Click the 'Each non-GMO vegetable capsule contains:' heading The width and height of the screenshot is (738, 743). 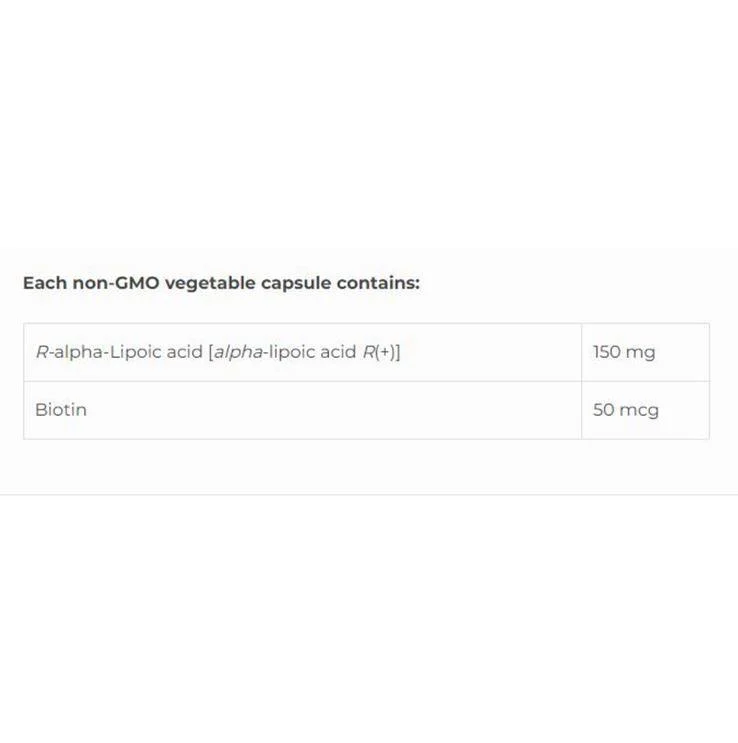click(221, 283)
